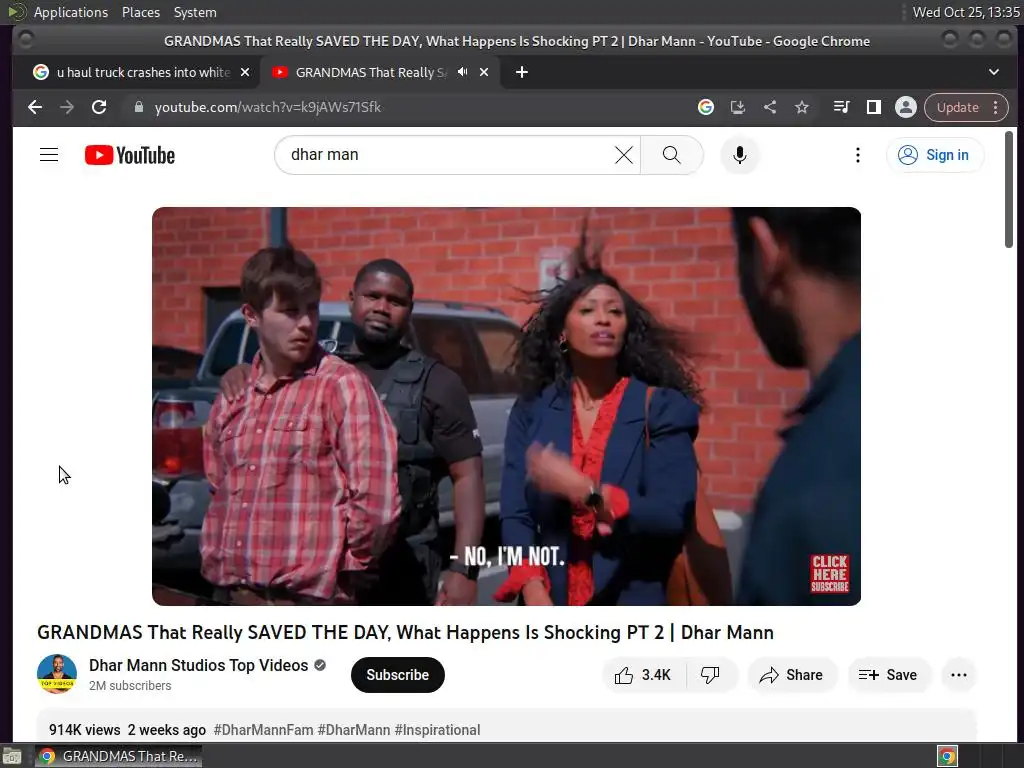Share this page from toolbar
Screen dimensions: 1024x768
[770, 107]
